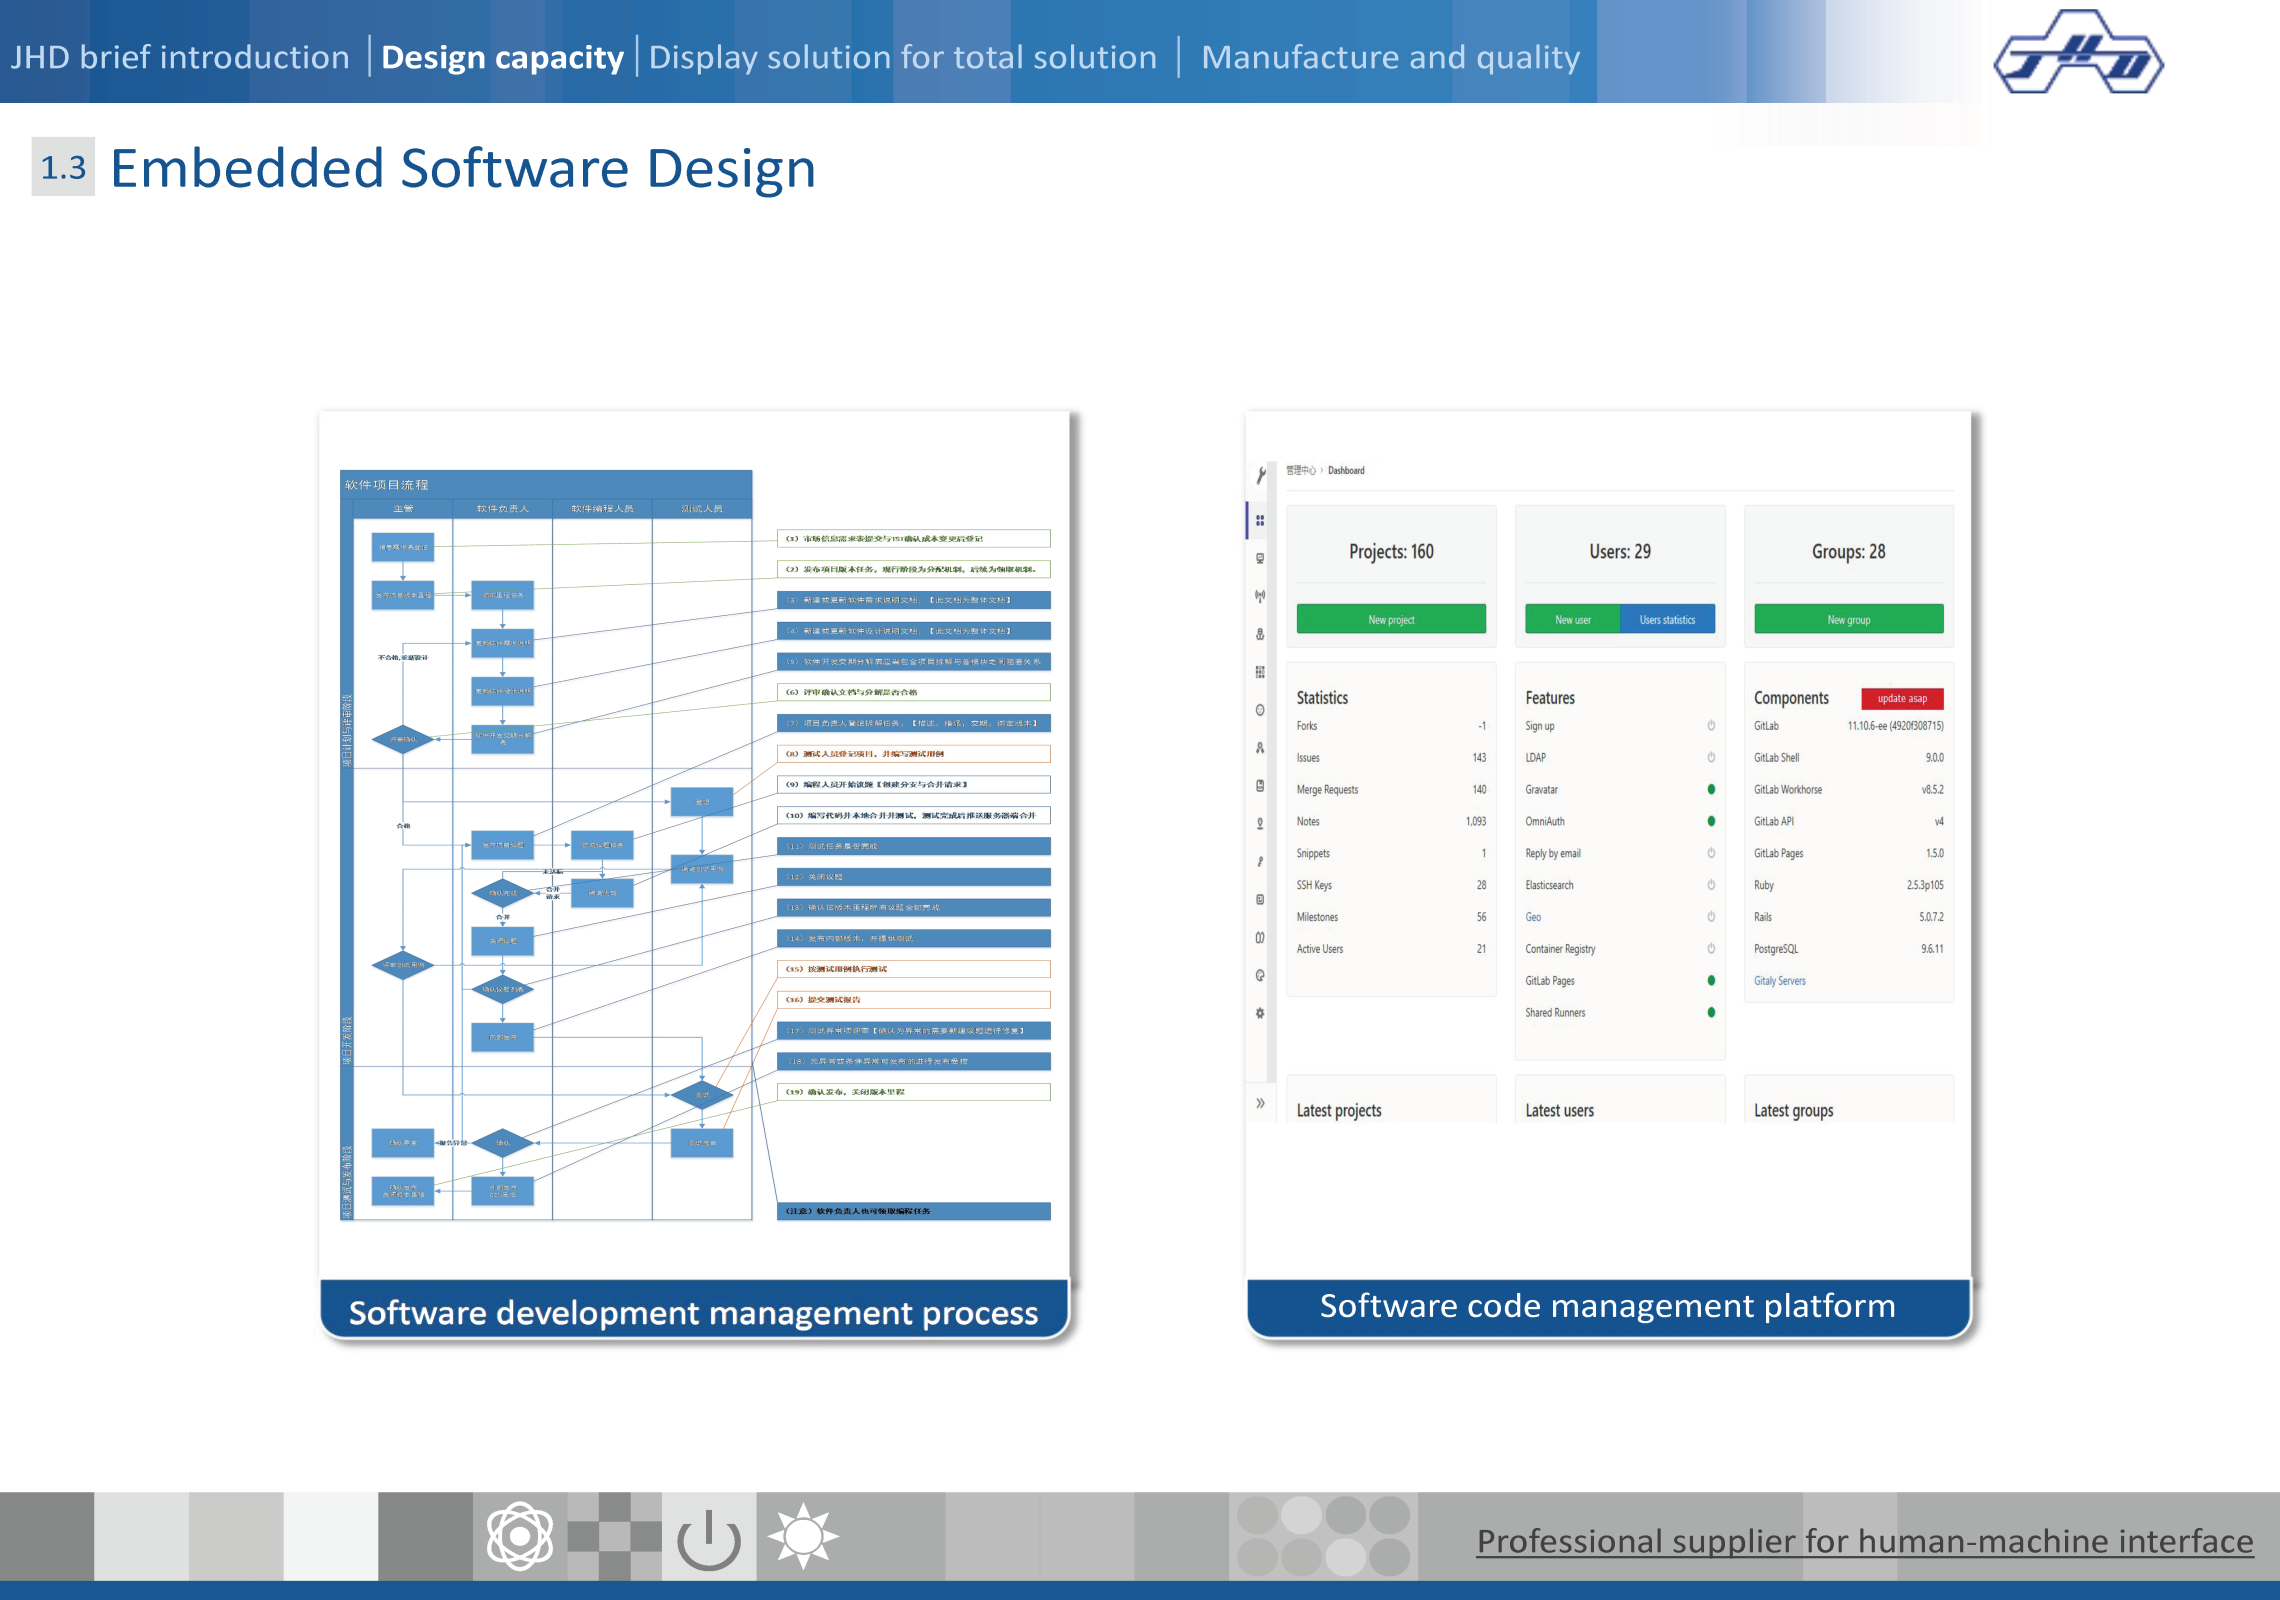Click the software development flowchart thumbnail
The image size is (2280, 1600).
(x=695, y=845)
